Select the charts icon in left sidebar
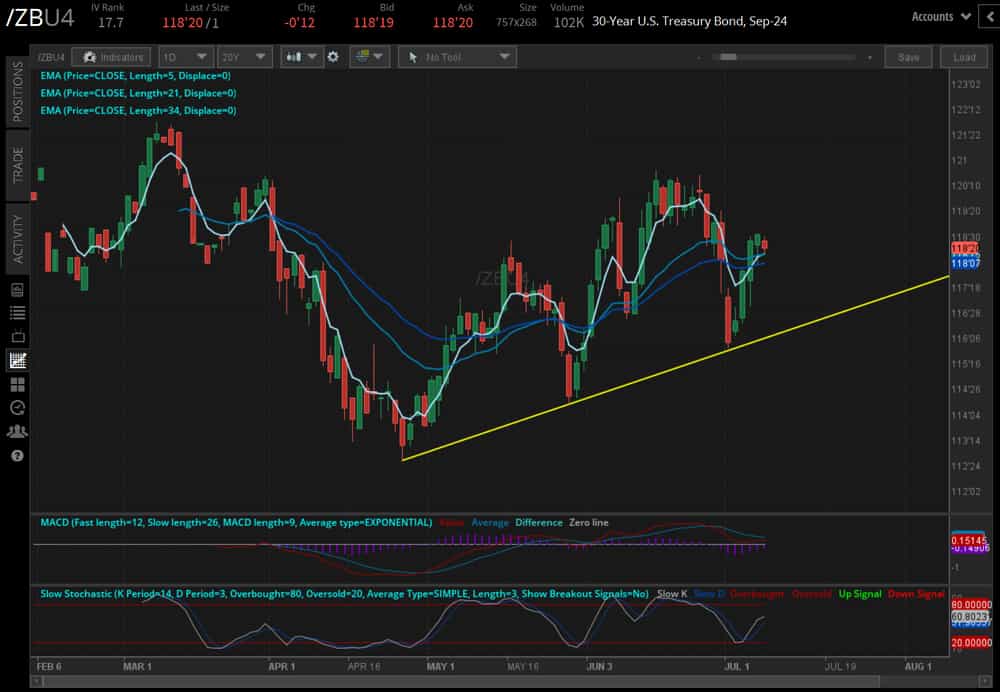This screenshot has width=1000, height=692. pos(17,360)
